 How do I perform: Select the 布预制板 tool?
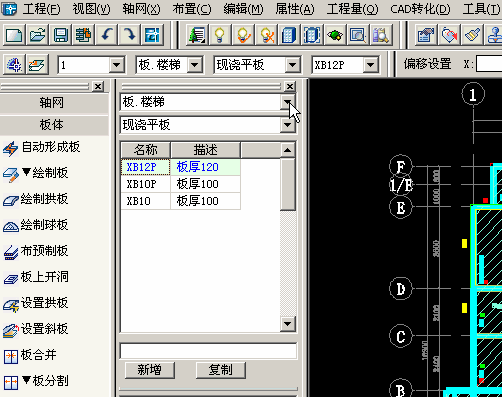click(x=36, y=251)
